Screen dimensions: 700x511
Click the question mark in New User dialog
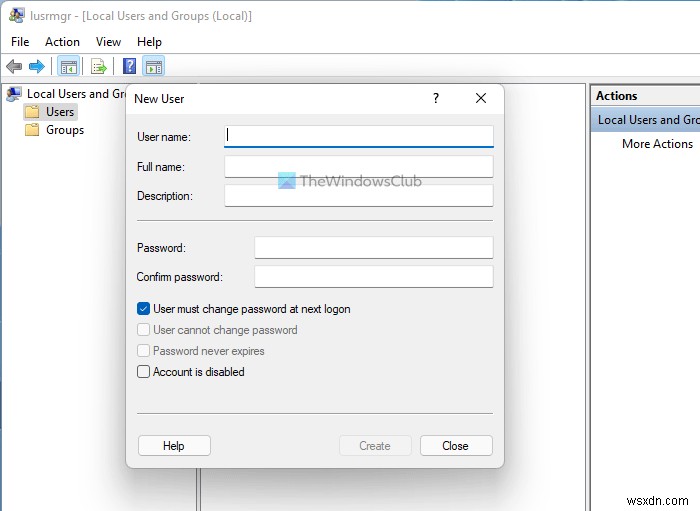pos(436,98)
